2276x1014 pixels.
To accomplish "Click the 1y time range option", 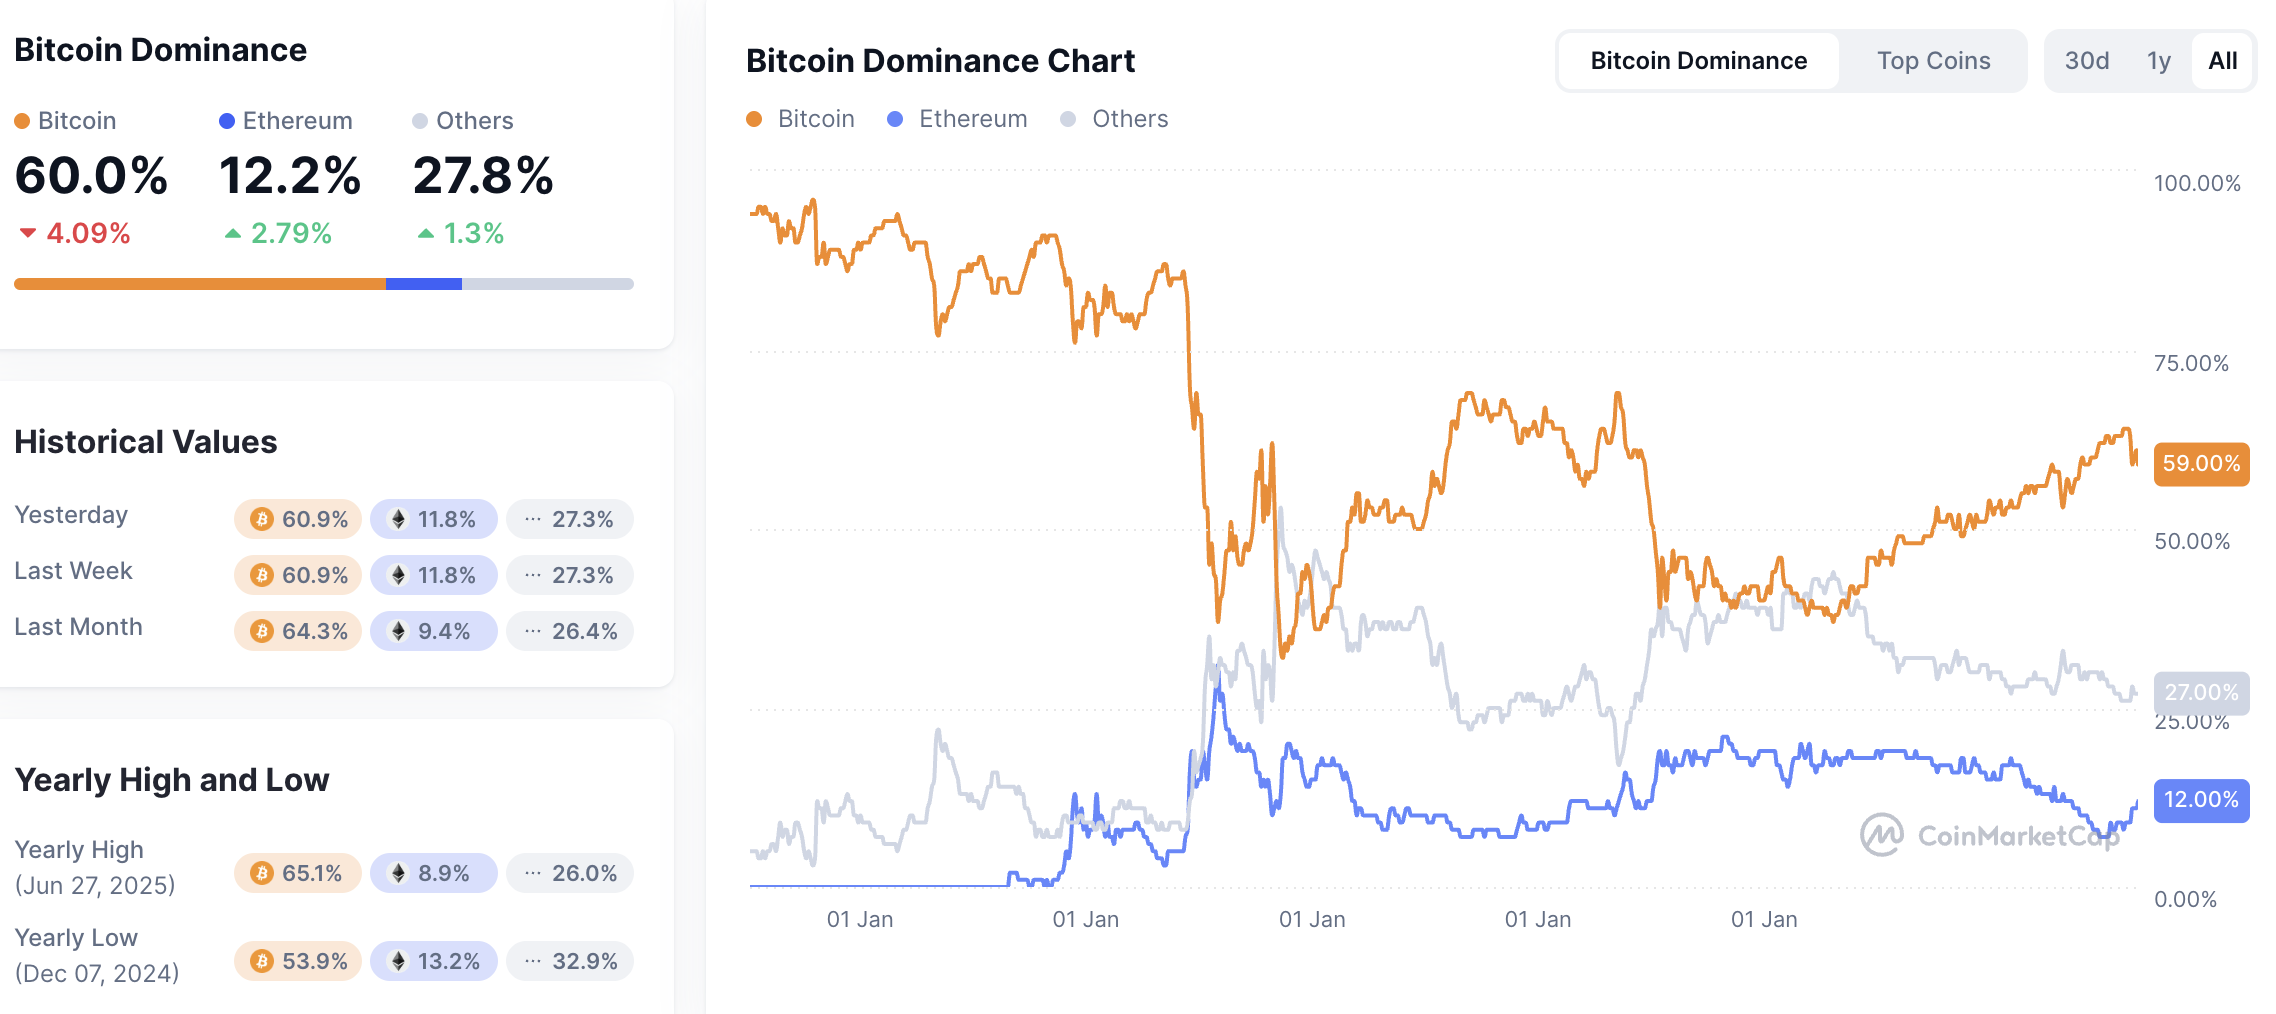I will (x=2158, y=60).
